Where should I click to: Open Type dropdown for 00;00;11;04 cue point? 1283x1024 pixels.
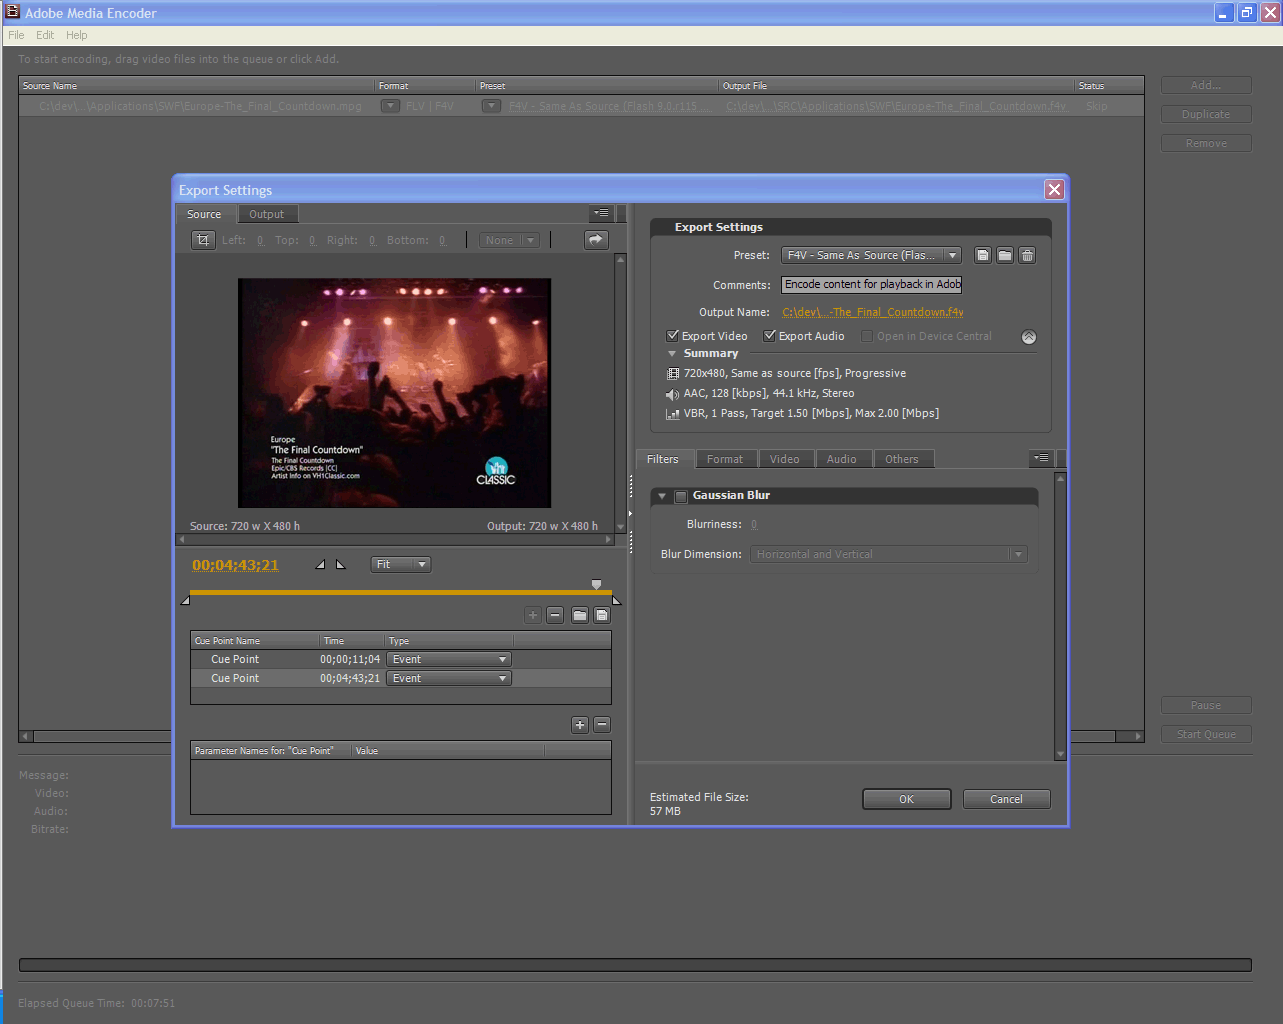click(x=449, y=659)
